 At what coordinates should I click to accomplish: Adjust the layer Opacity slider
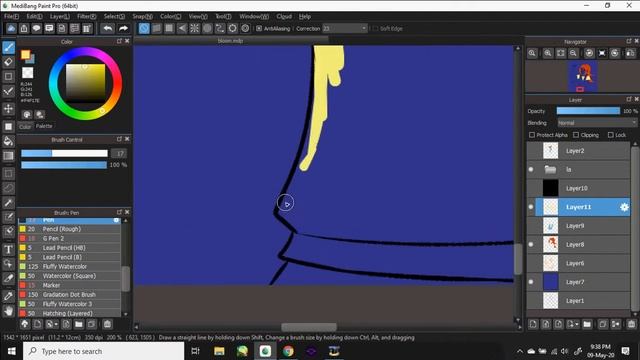[x=588, y=111]
